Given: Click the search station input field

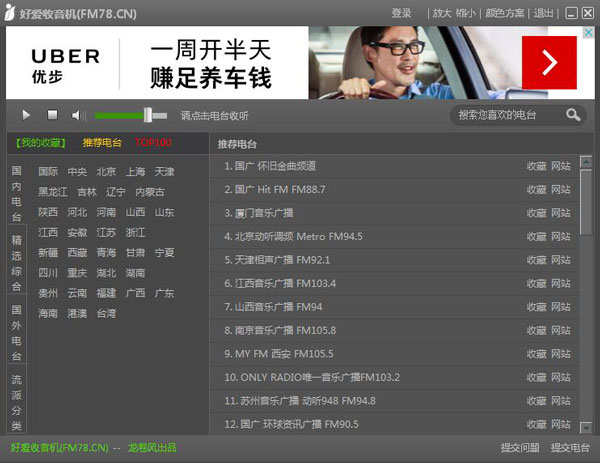Looking at the screenshot, I should click(508, 115).
